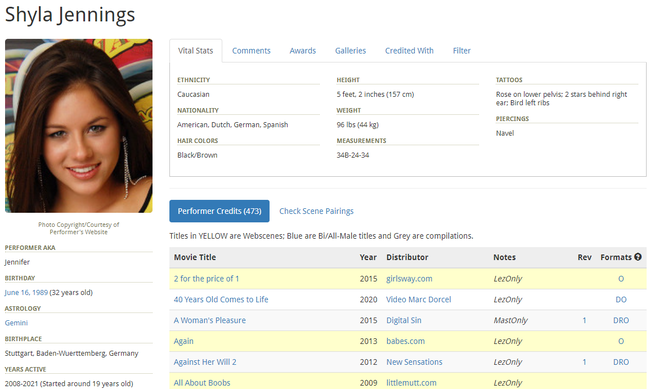Click the 'Stuttgart, Baden-Wuerttemberg, Germany' birthplace text
This screenshot has height=389, width=650.
tap(71, 353)
